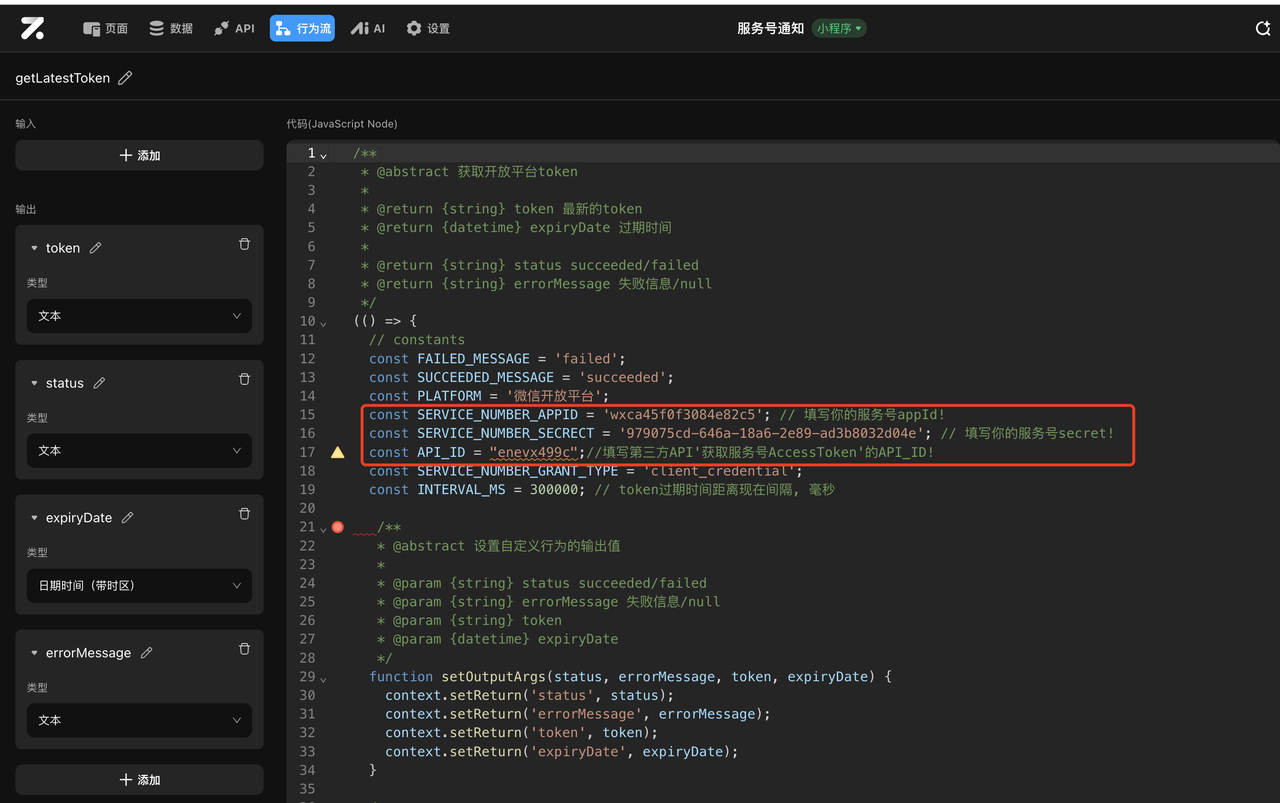Open the token type dropdown
This screenshot has height=803, width=1280.
pos(139,316)
